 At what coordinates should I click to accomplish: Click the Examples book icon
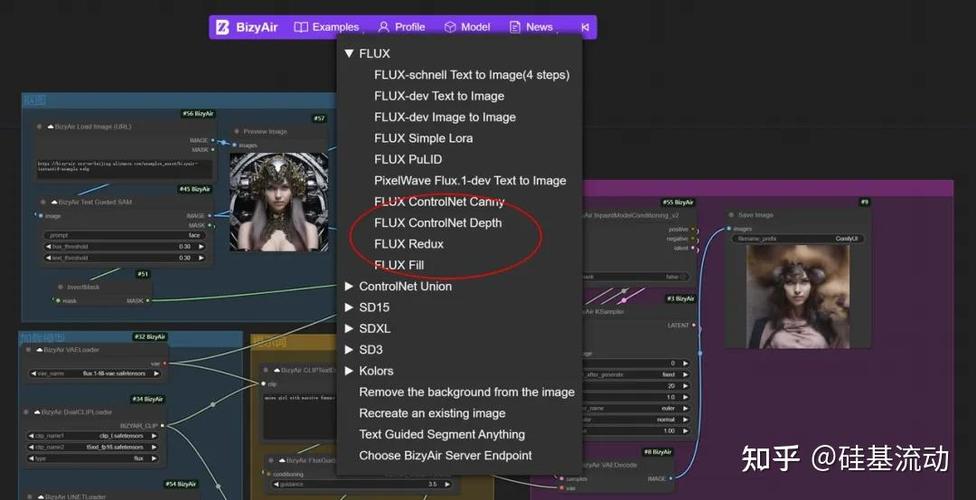[x=301, y=27]
